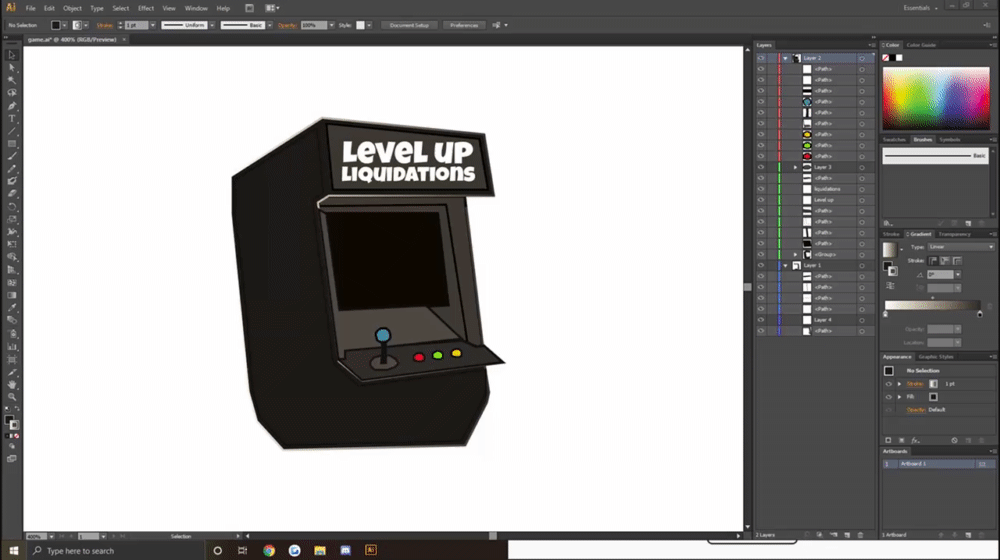Open the Window menu

(196, 8)
